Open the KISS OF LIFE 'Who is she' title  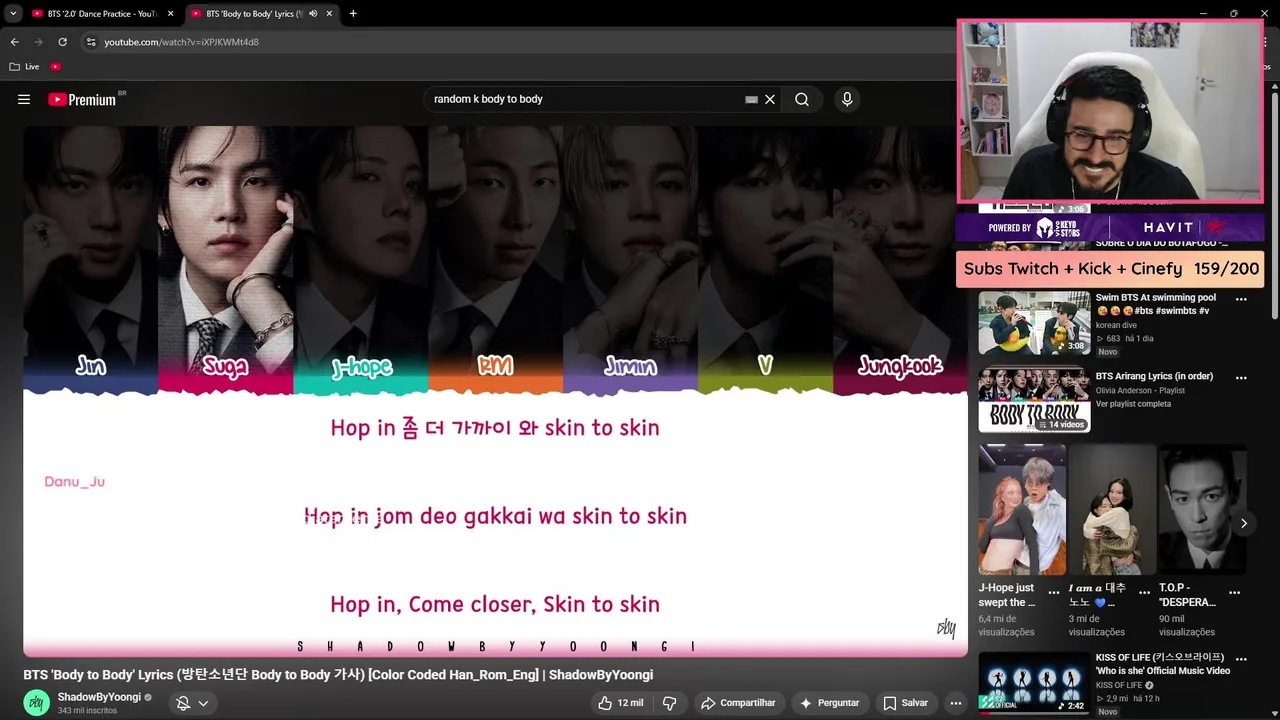pyautogui.click(x=1163, y=664)
